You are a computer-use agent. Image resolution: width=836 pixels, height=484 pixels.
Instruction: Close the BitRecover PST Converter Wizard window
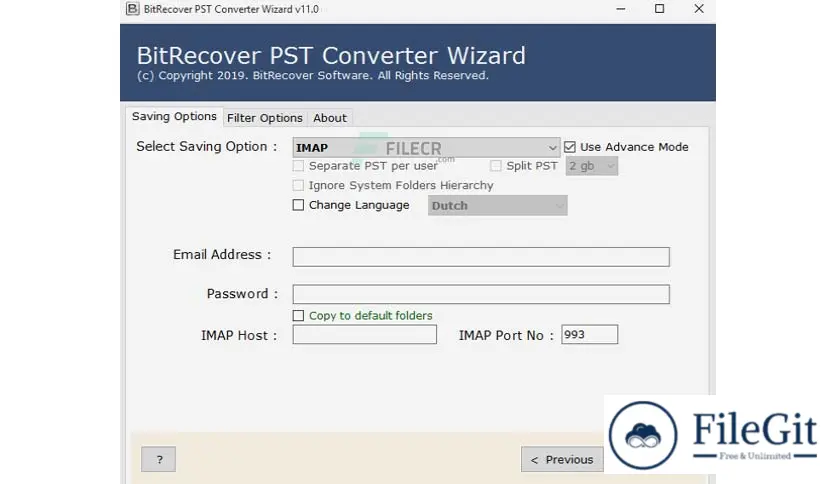699,9
